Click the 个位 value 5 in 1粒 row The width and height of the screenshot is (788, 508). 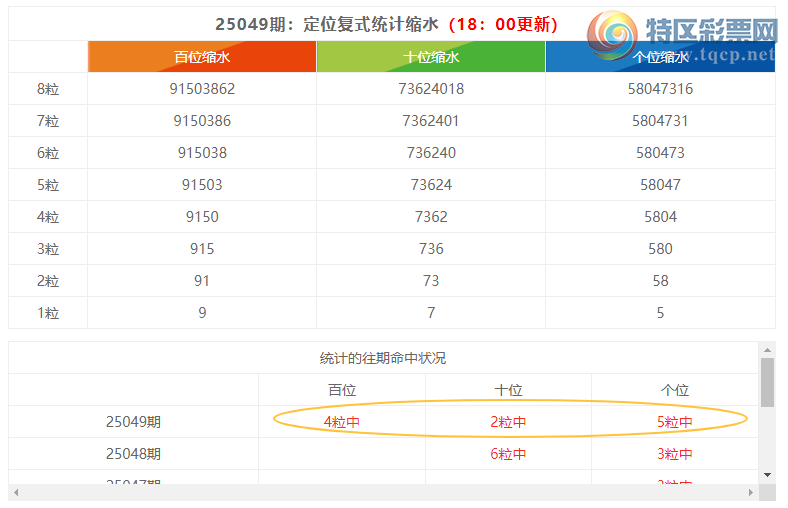(x=660, y=313)
